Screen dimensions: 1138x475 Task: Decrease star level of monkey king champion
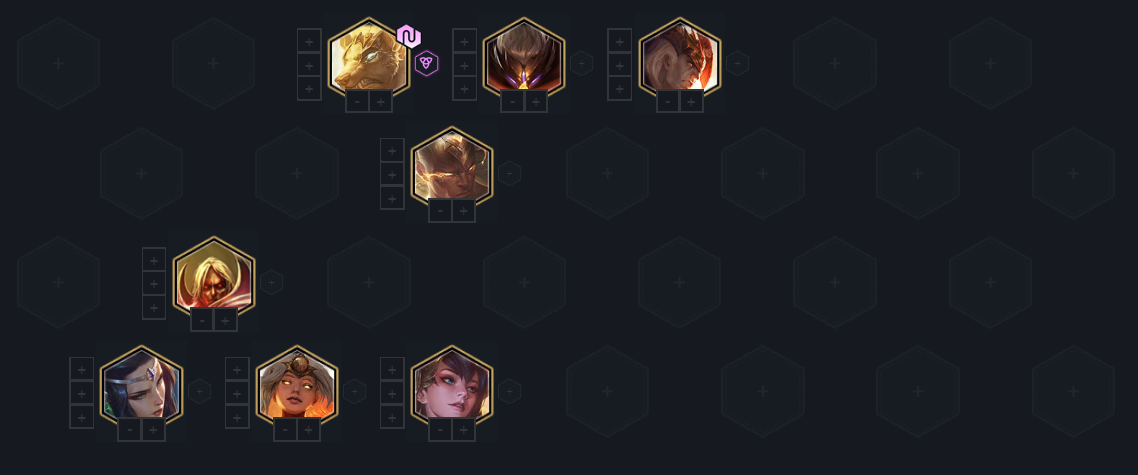coord(440,211)
